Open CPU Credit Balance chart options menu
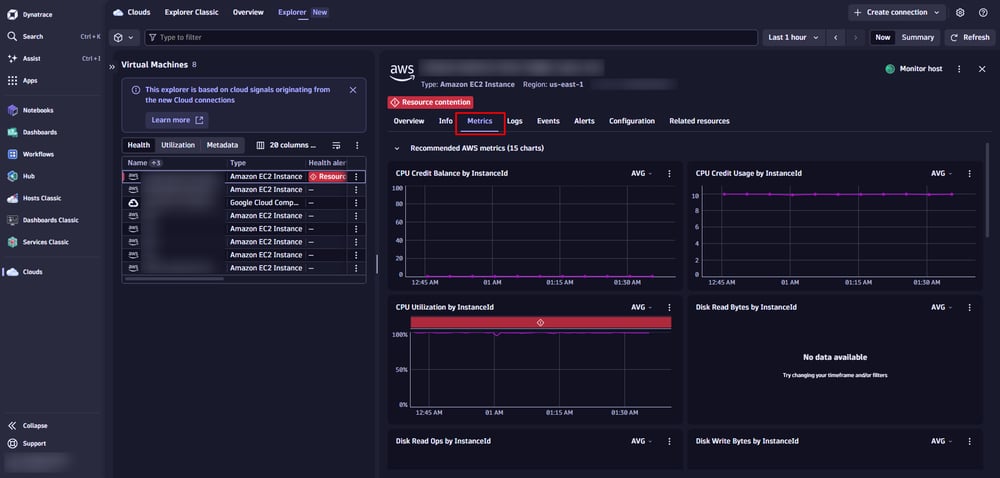 [669, 173]
